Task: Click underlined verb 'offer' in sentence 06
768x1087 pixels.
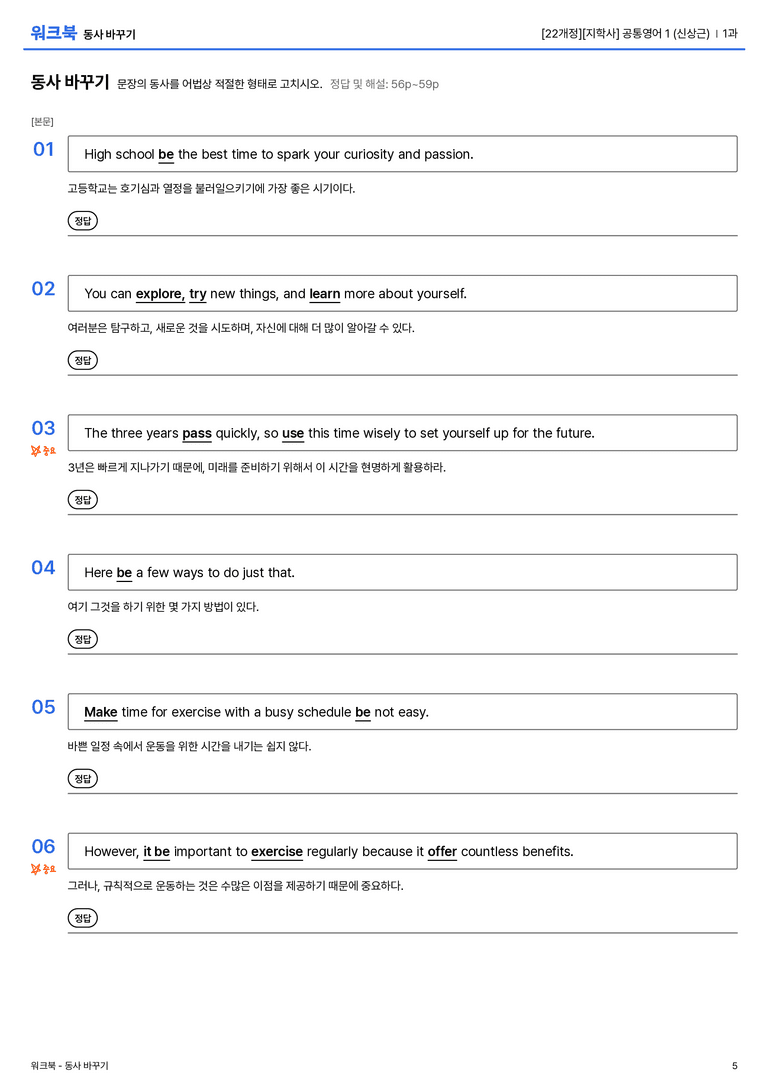Action: pyautogui.click(x=442, y=851)
